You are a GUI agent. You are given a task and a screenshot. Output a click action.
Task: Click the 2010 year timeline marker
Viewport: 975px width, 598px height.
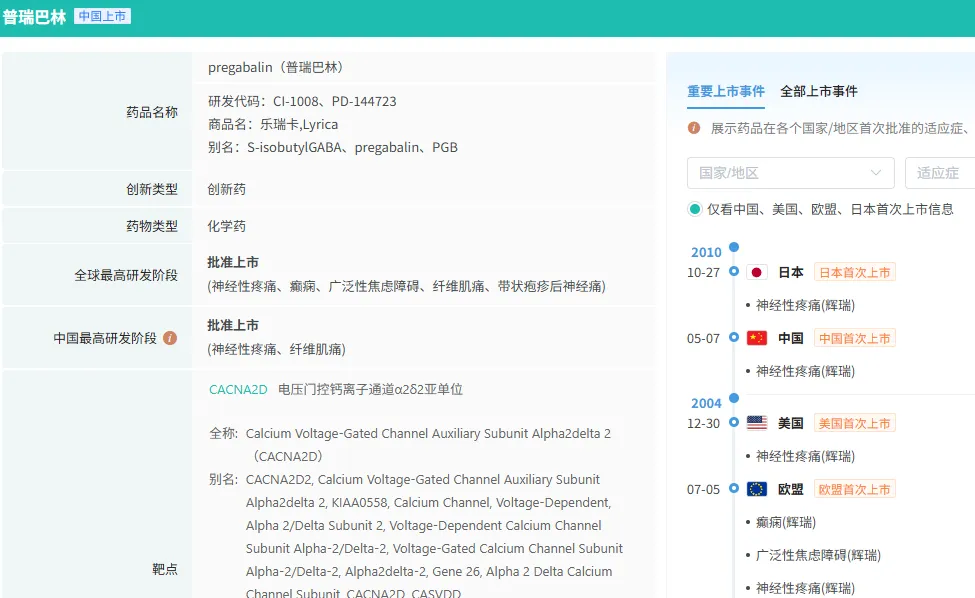click(706, 252)
